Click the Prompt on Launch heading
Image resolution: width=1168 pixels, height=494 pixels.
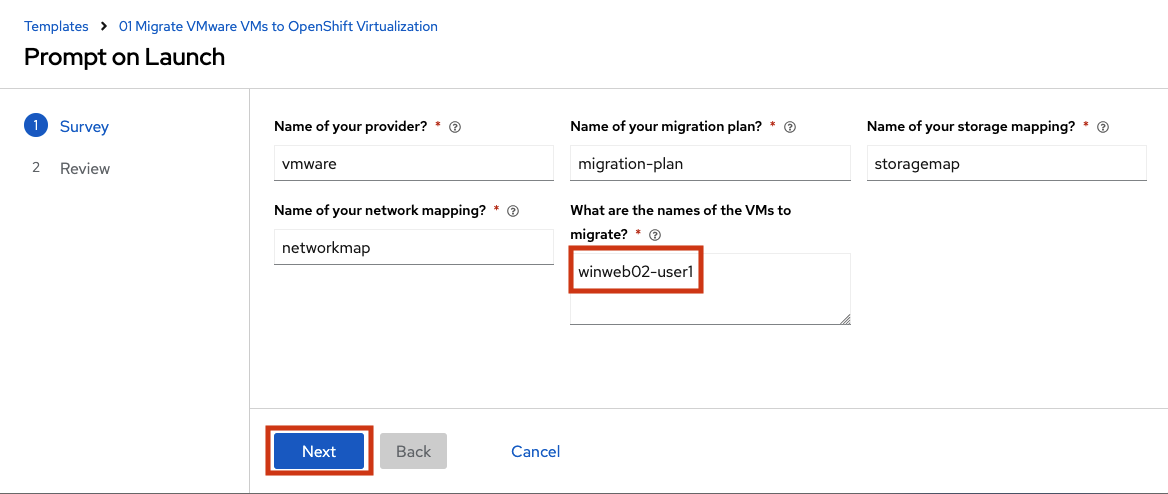point(124,57)
